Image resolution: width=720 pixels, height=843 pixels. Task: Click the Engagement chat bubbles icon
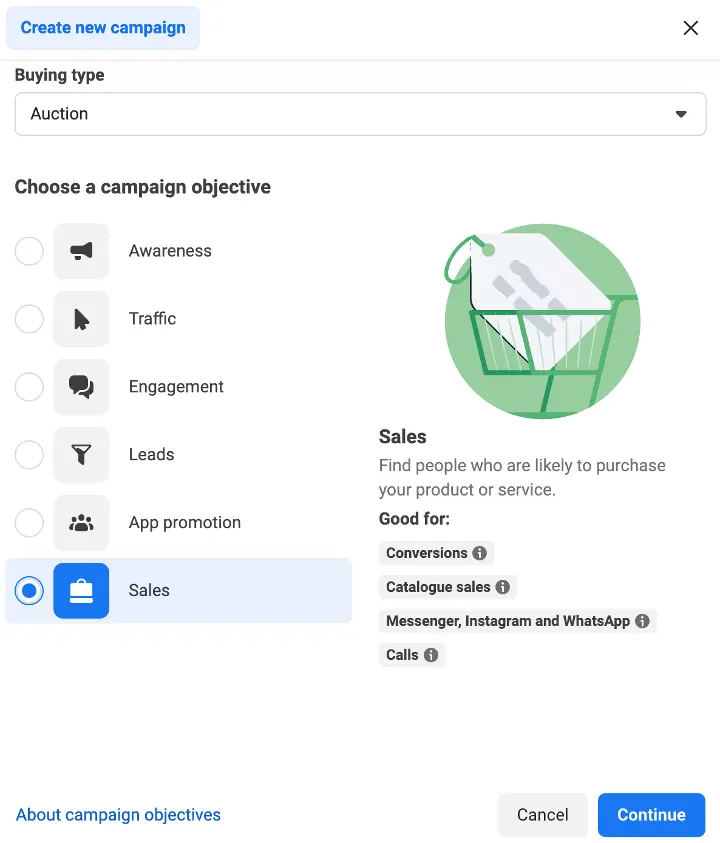pyautogui.click(x=81, y=387)
